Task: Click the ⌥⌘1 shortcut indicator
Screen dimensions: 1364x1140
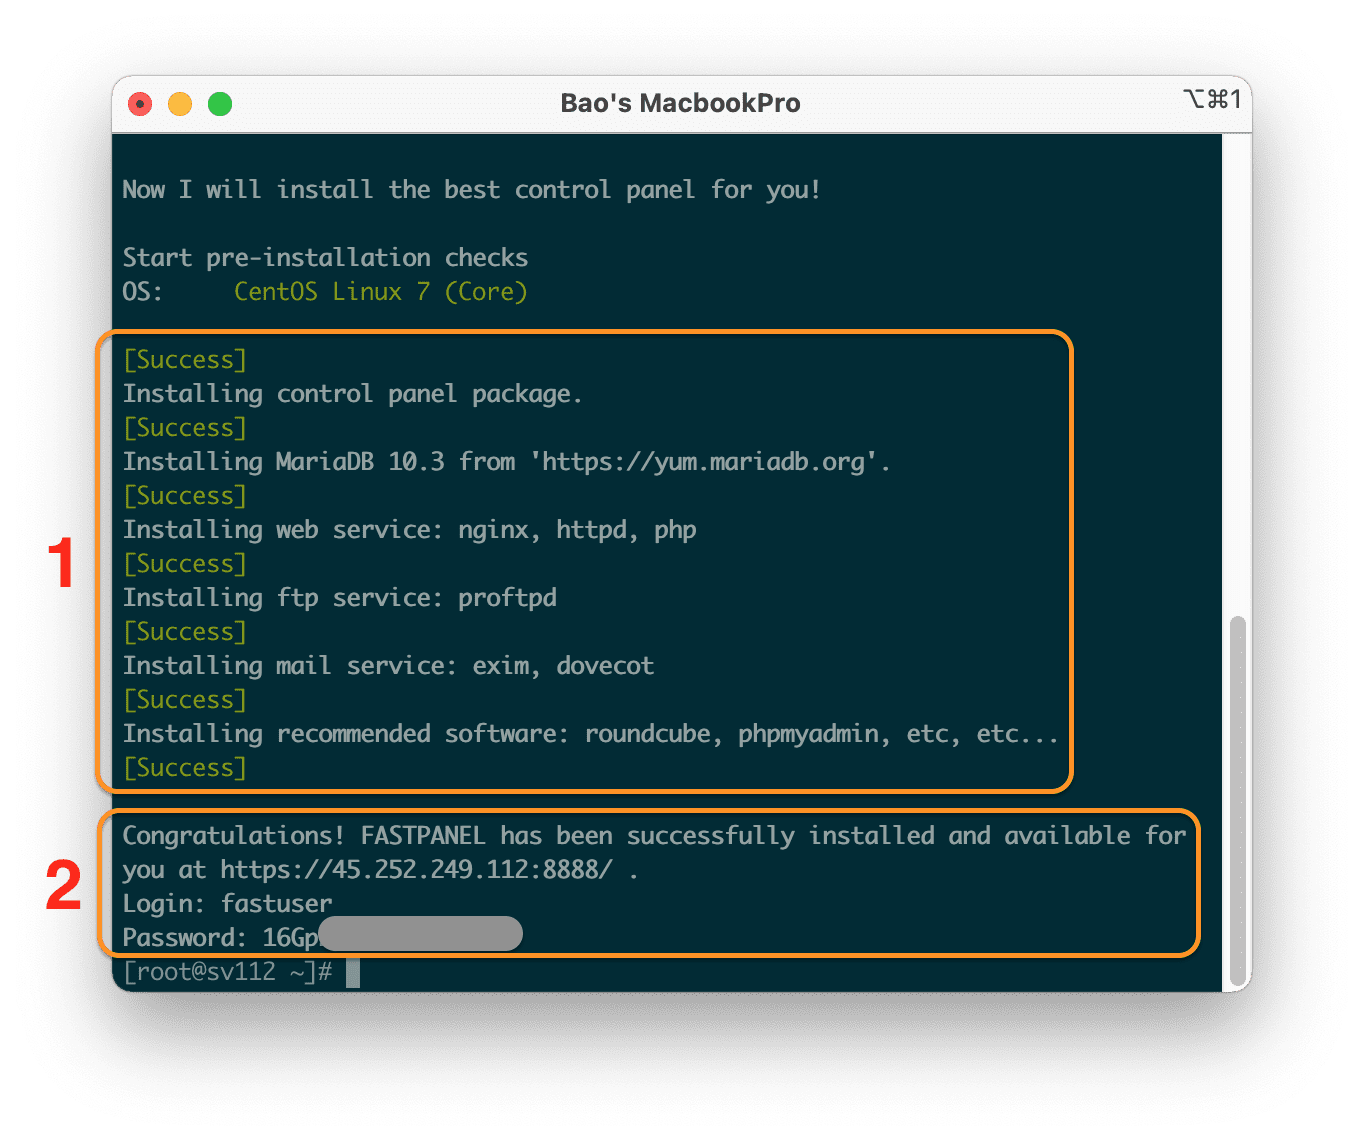Action: (x=1213, y=99)
